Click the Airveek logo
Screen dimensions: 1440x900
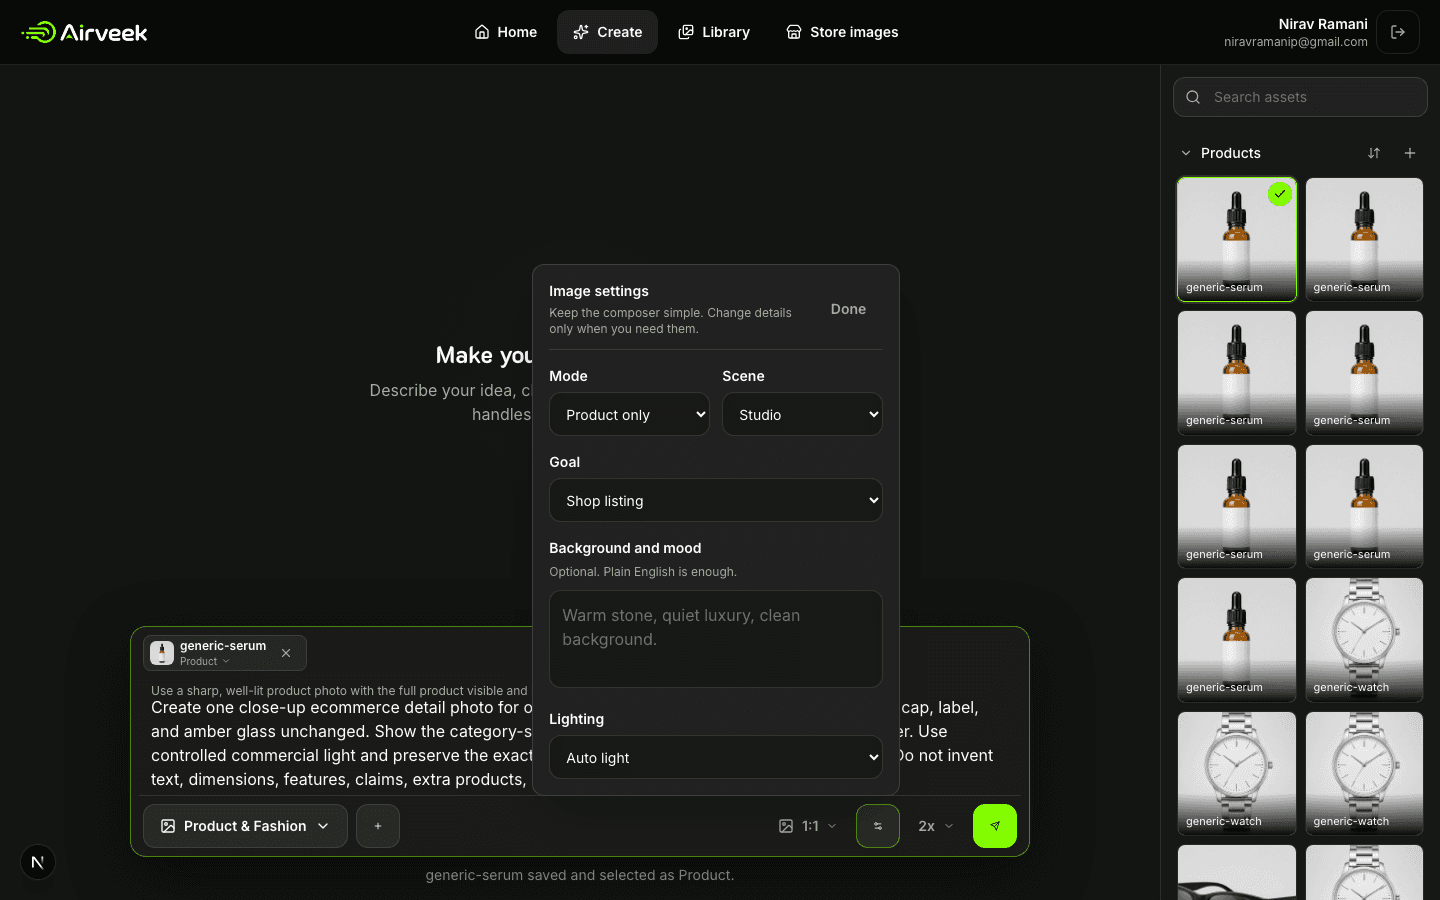(84, 32)
